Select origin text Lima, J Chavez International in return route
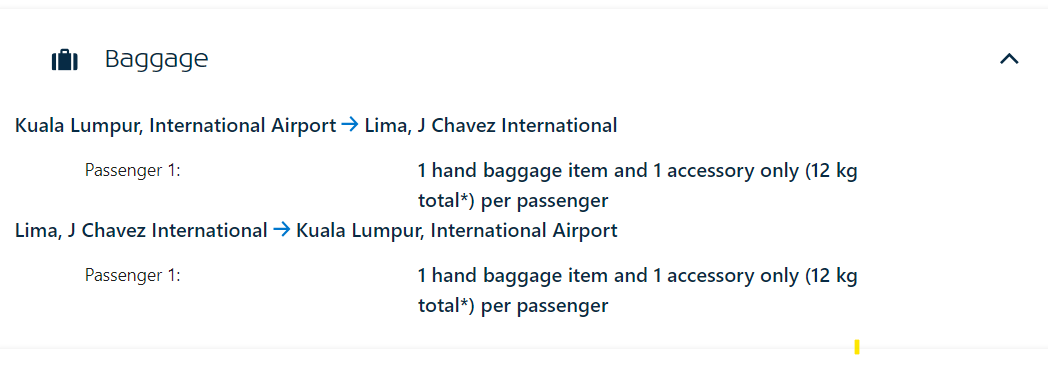The height and width of the screenshot is (367, 1048). coord(141,231)
